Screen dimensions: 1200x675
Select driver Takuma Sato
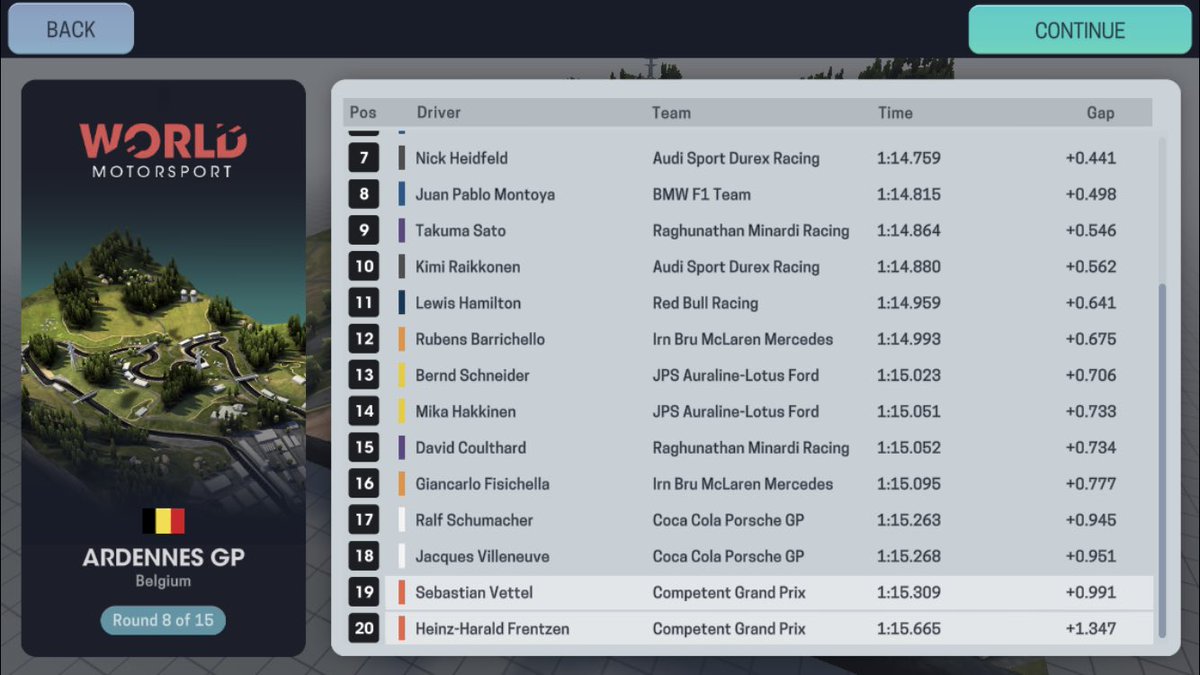(x=461, y=230)
